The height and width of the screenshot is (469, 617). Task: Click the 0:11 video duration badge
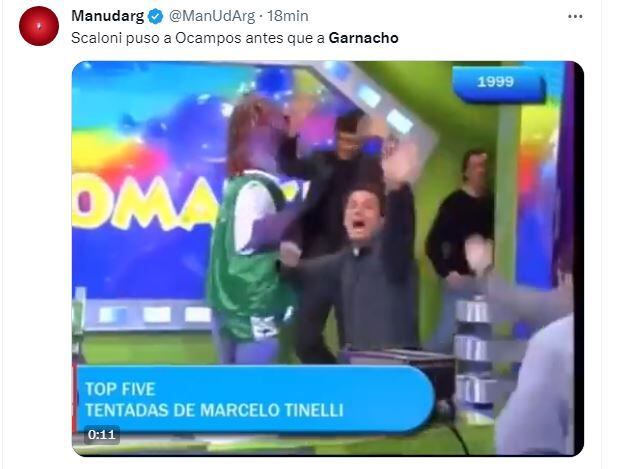pos(102,435)
